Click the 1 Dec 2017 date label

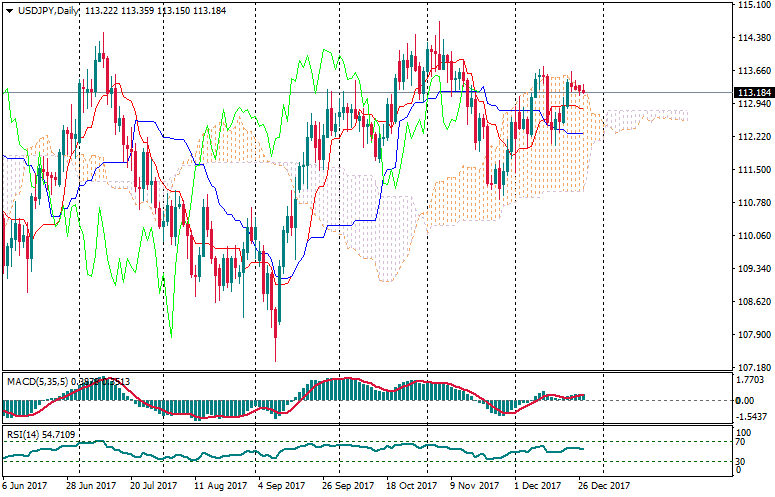539,486
